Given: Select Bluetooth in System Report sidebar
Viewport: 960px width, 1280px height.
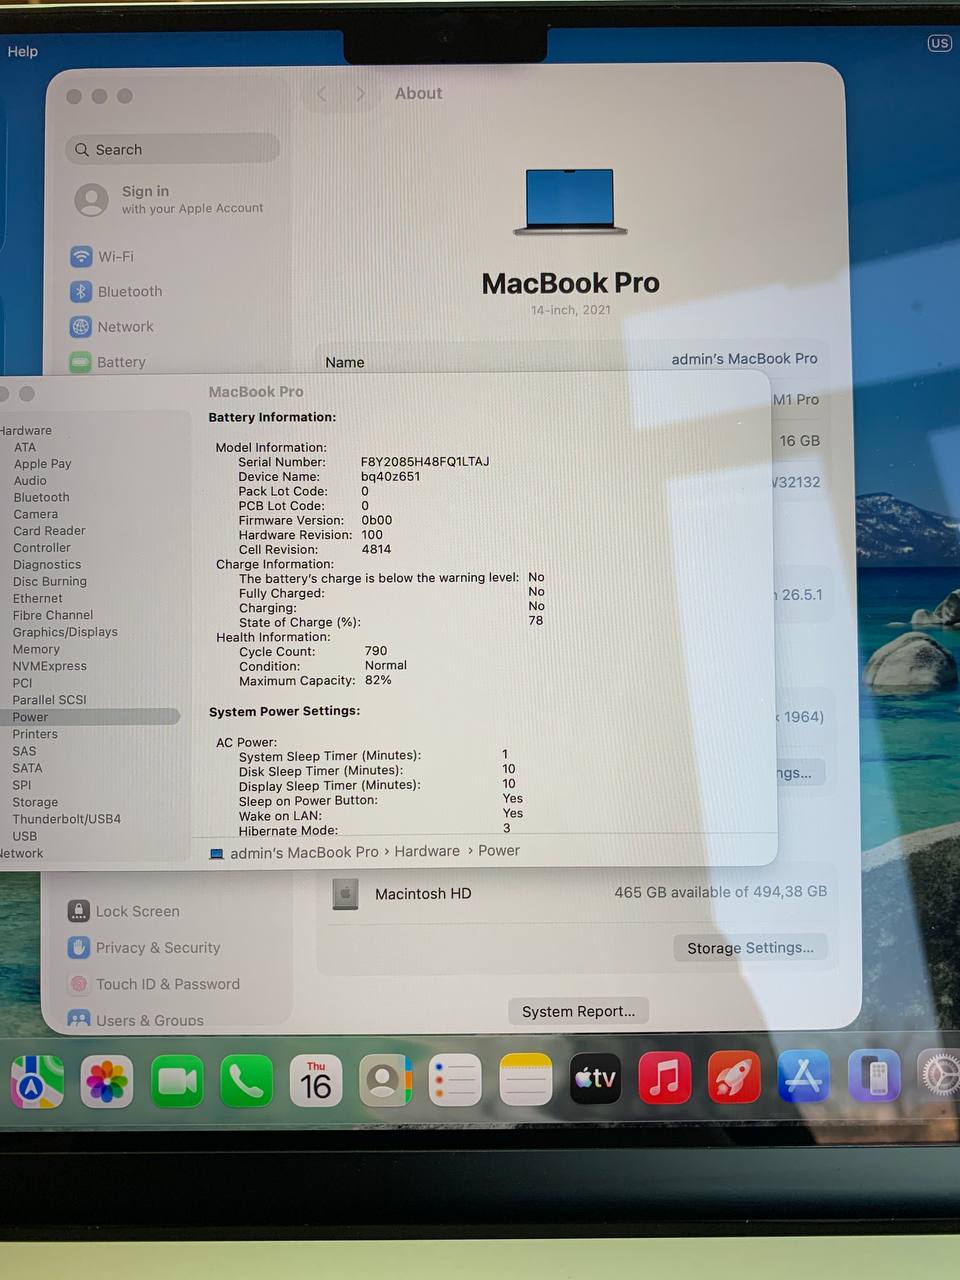Looking at the screenshot, I should pyautogui.click(x=41, y=497).
